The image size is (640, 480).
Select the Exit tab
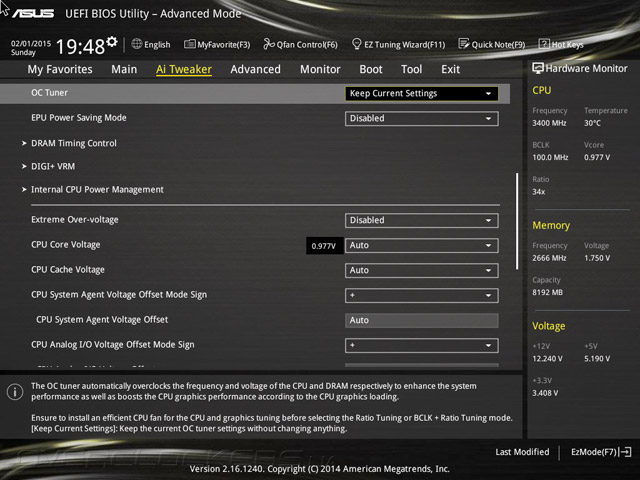(x=451, y=69)
